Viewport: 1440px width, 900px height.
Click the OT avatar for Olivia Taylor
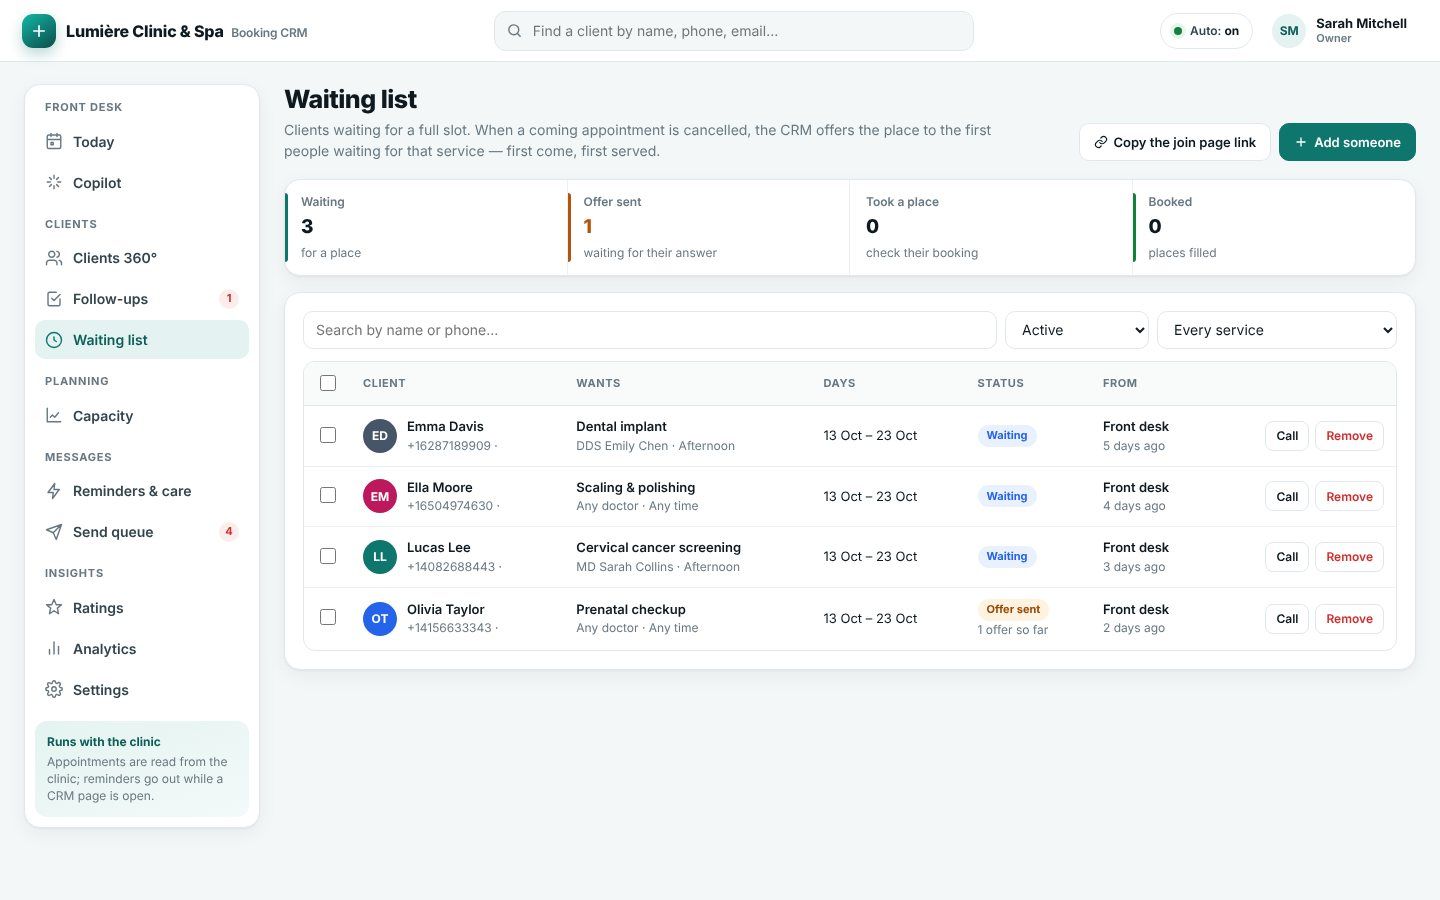point(380,619)
